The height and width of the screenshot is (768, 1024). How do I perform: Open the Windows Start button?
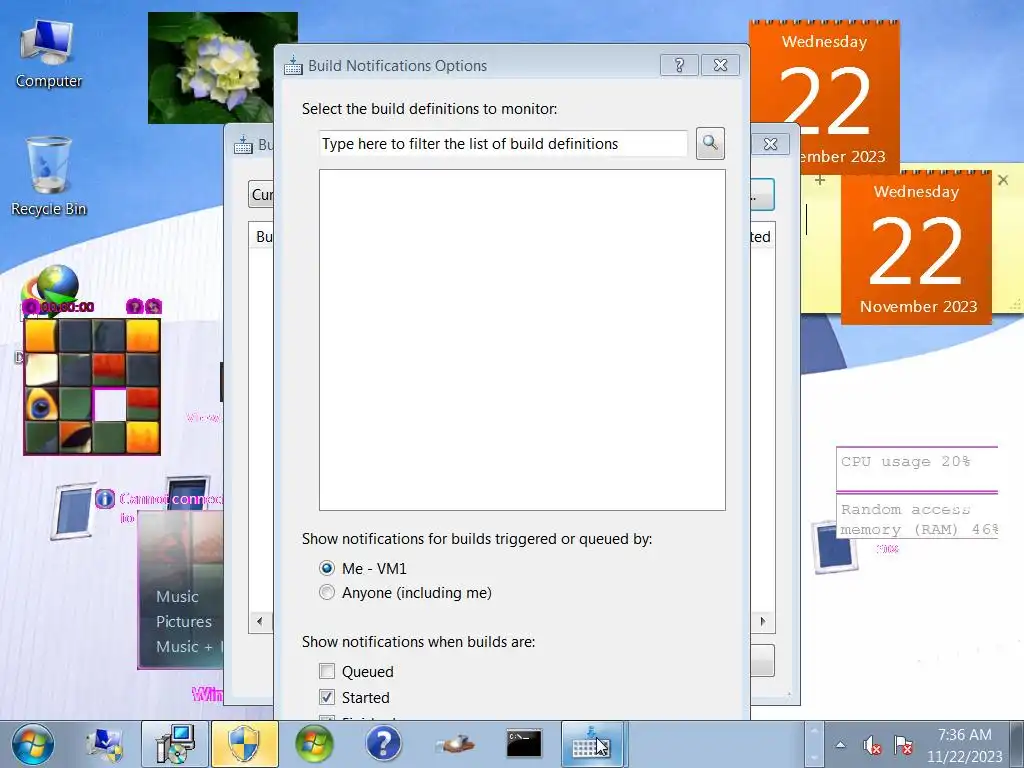(x=33, y=744)
